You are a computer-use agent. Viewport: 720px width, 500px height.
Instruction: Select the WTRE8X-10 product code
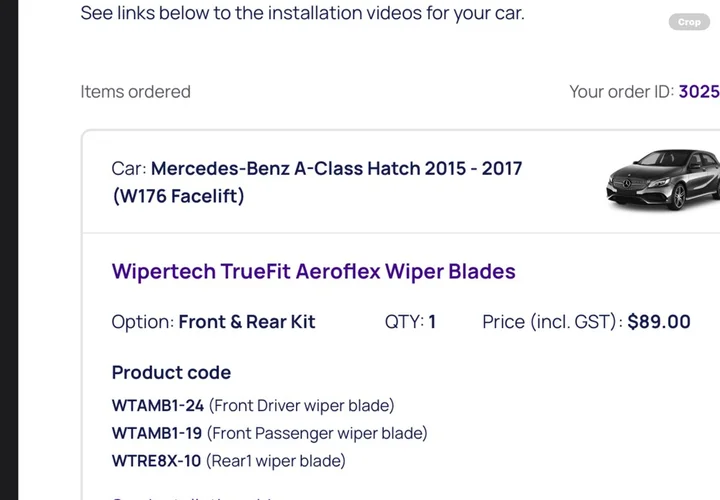click(x=156, y=461)
